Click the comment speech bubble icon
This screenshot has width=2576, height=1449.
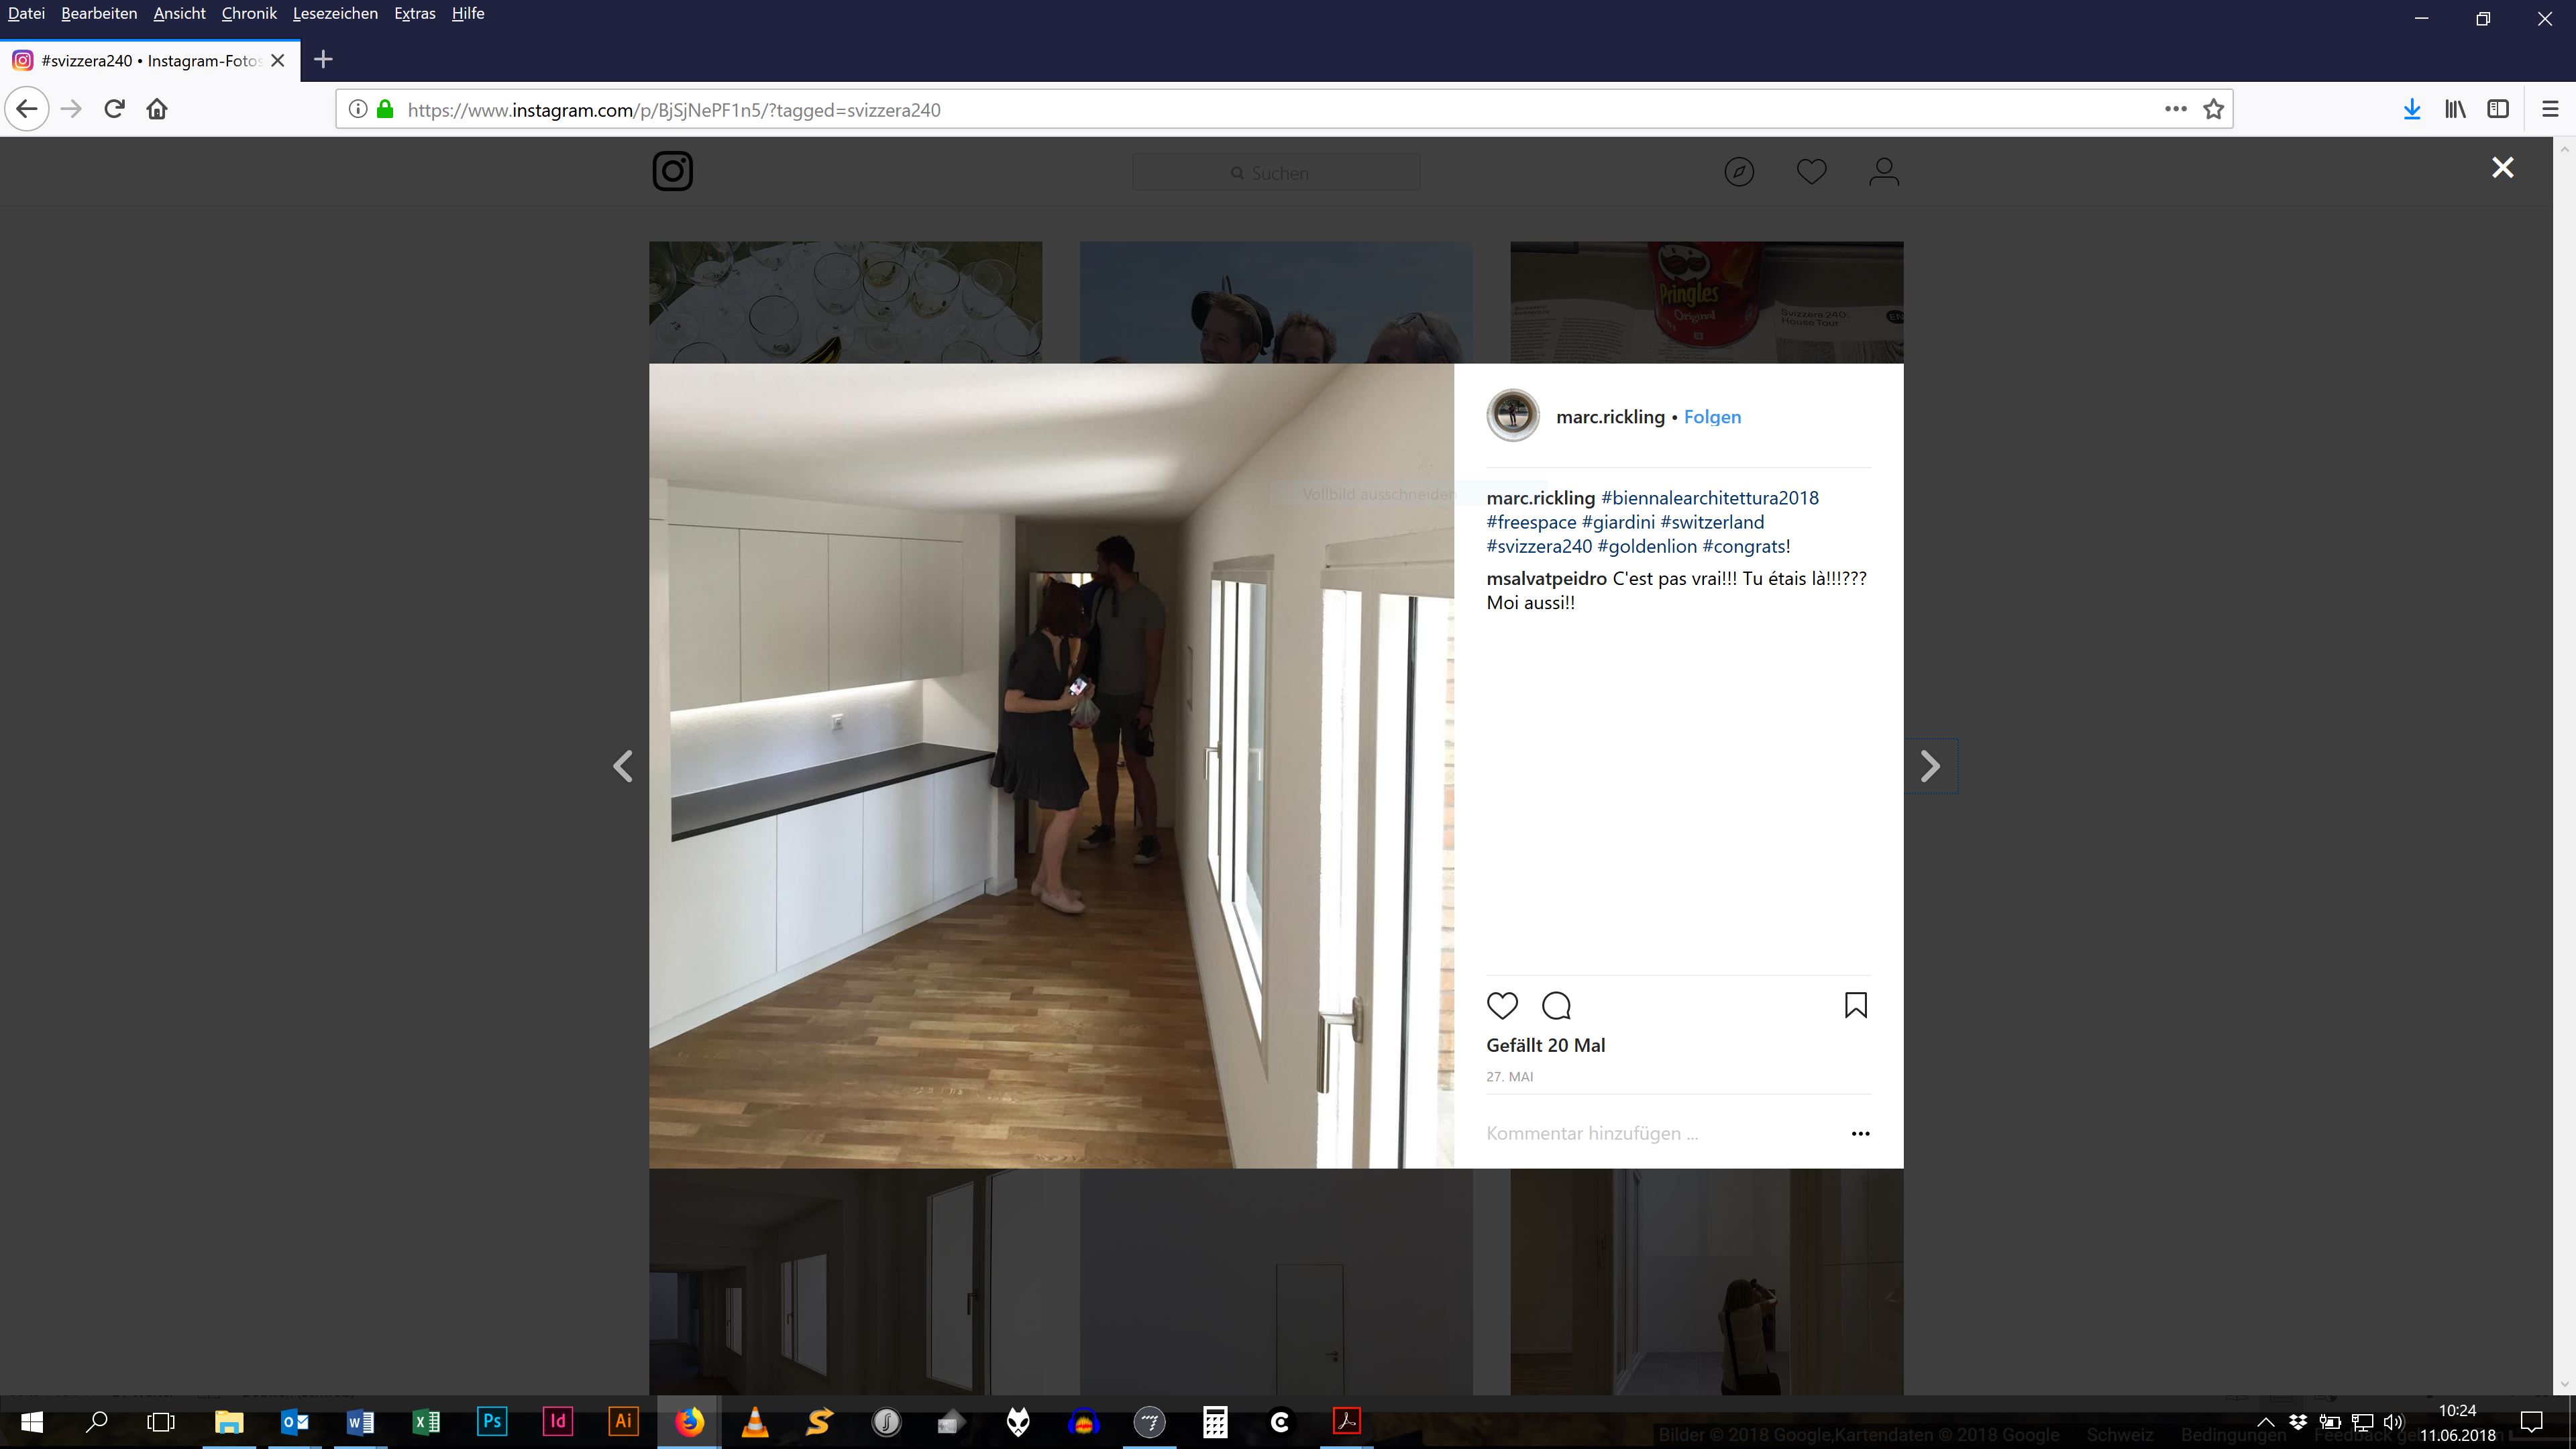click(x=1556, y=1005)
